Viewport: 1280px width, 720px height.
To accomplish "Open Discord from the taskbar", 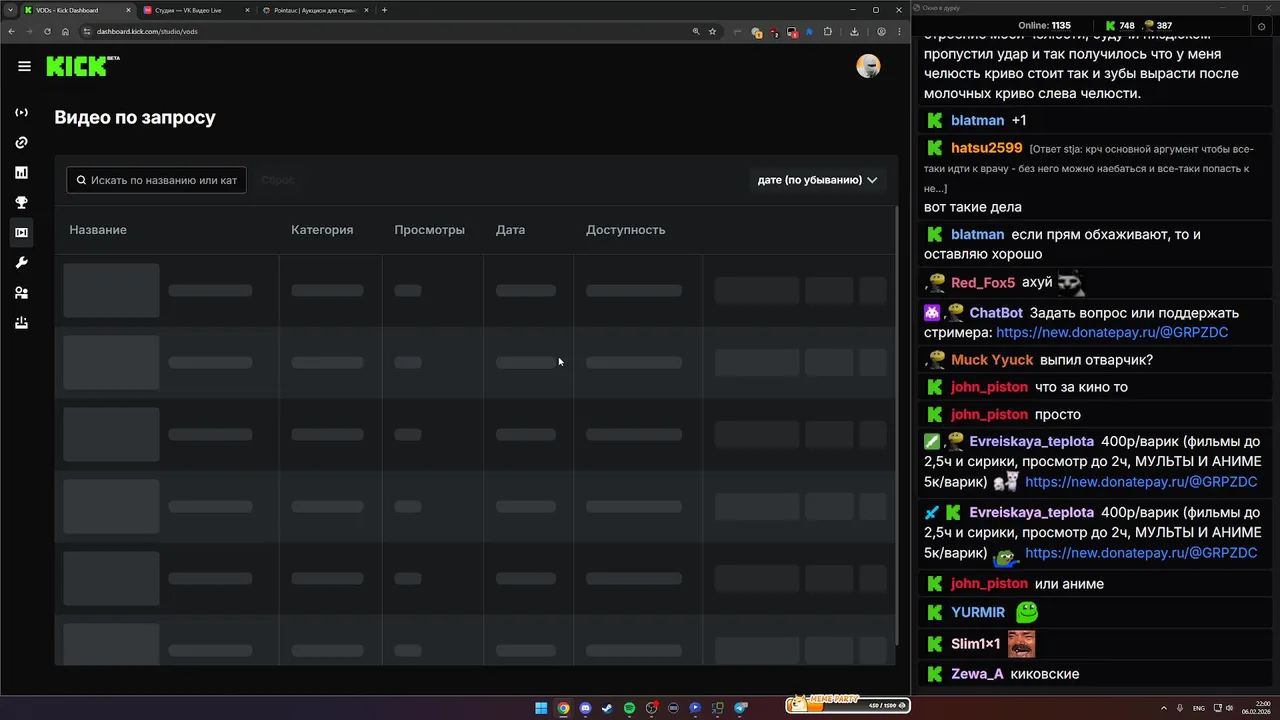I will 585,708.
